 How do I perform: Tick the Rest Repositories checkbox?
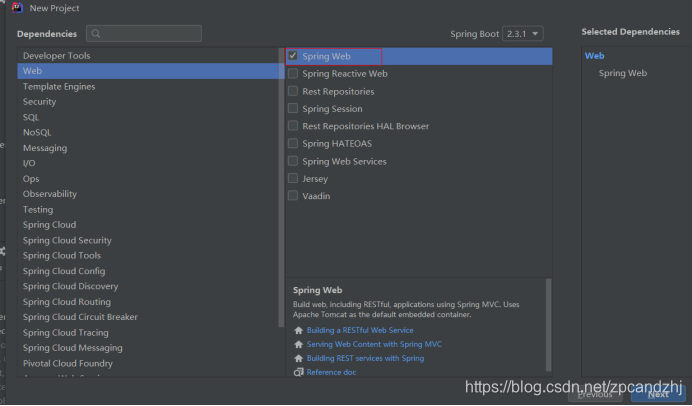(293, 91)
